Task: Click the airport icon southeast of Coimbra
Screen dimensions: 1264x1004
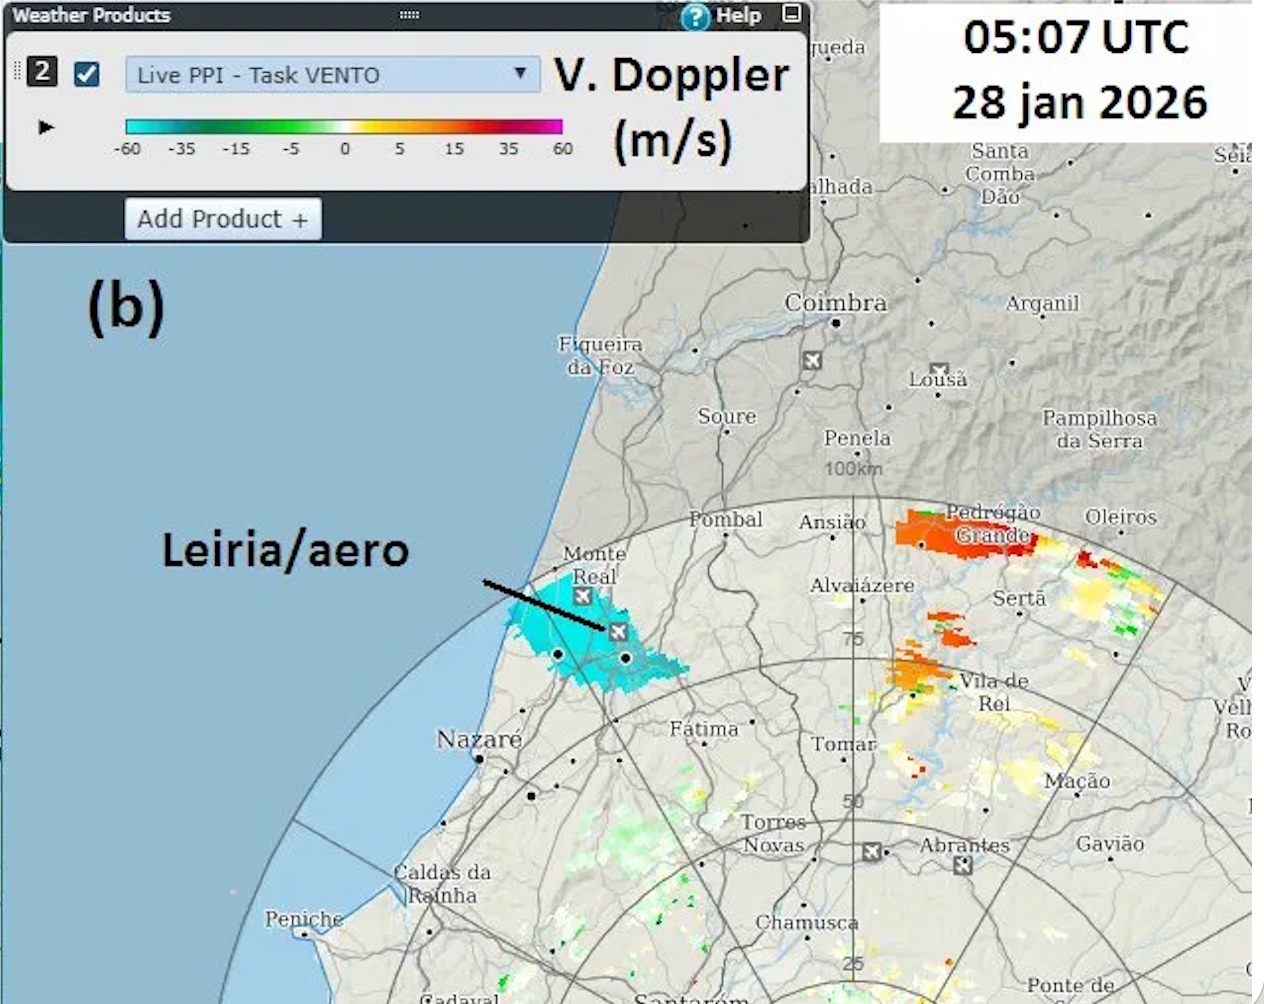Action: coord(812,360)
